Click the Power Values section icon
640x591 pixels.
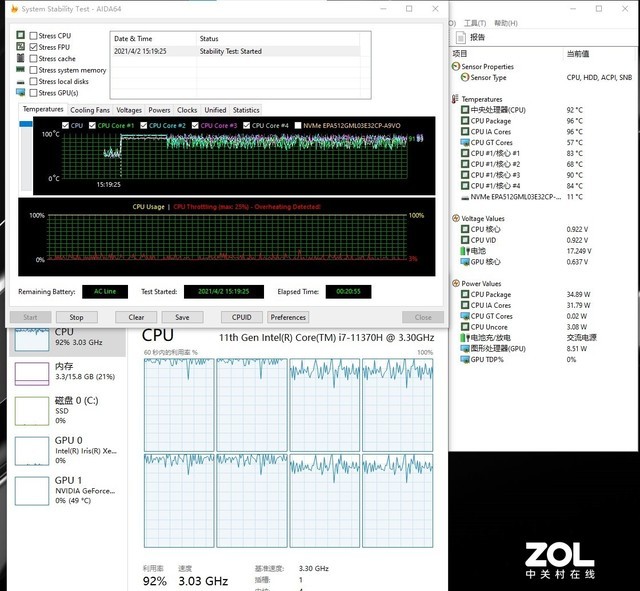pos(456,283)
